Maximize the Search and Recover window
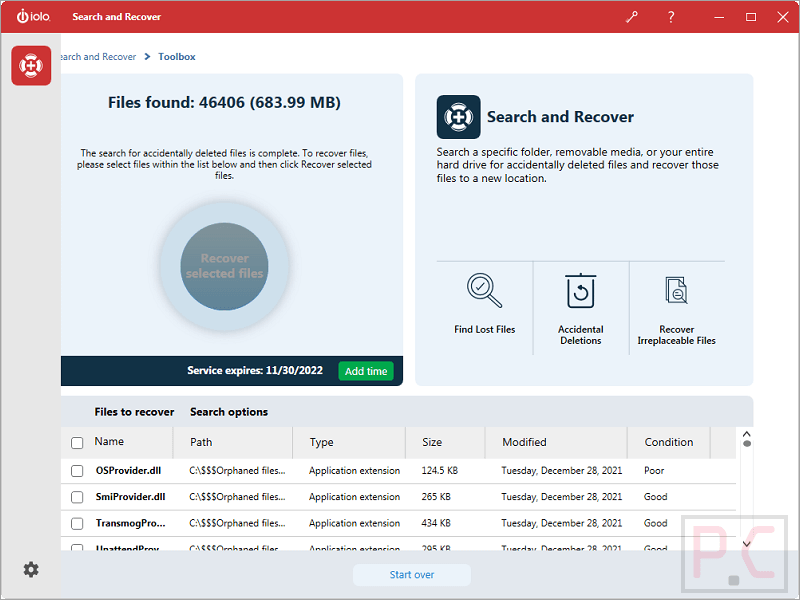The height and width of the screenshot is (600, 800). coord(751,17)
